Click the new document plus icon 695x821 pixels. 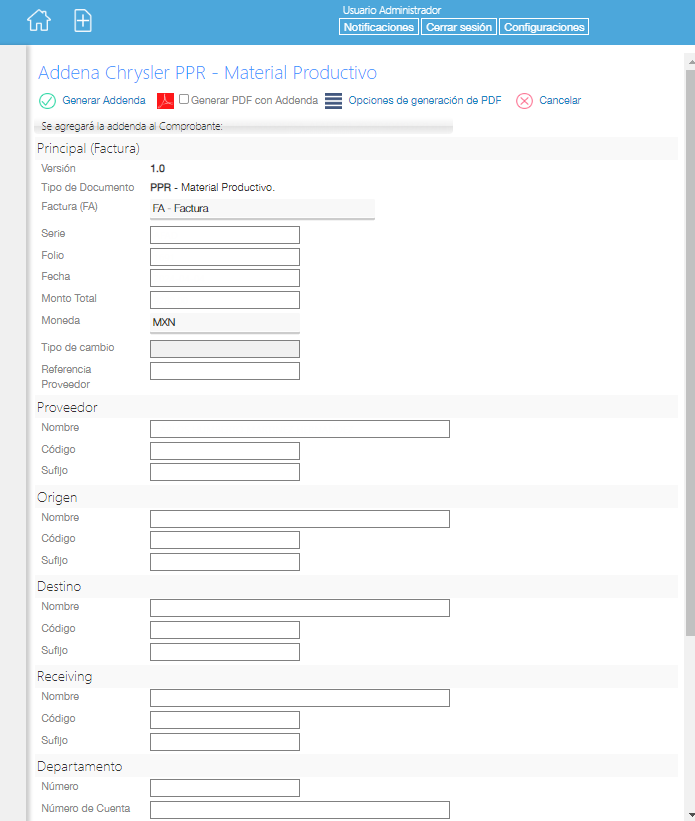pyautogui.click(x=83, y=21)
